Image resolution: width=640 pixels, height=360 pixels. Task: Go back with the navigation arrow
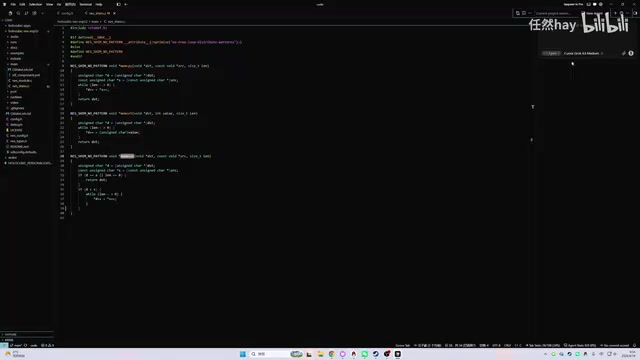126,4
